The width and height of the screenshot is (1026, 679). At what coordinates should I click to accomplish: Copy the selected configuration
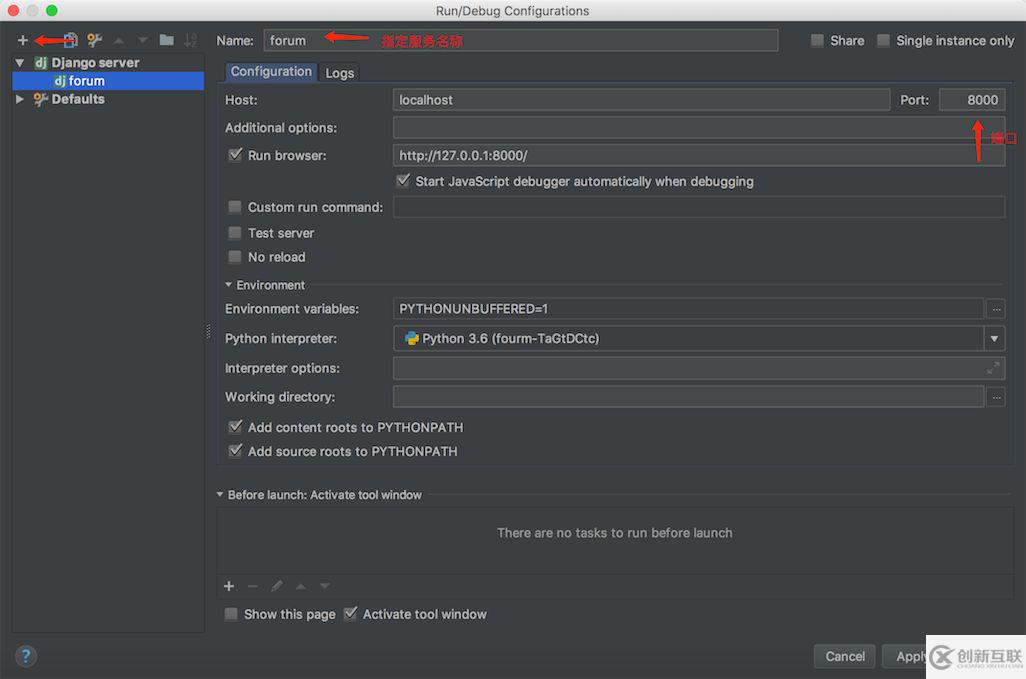click(x=70, y=40)
